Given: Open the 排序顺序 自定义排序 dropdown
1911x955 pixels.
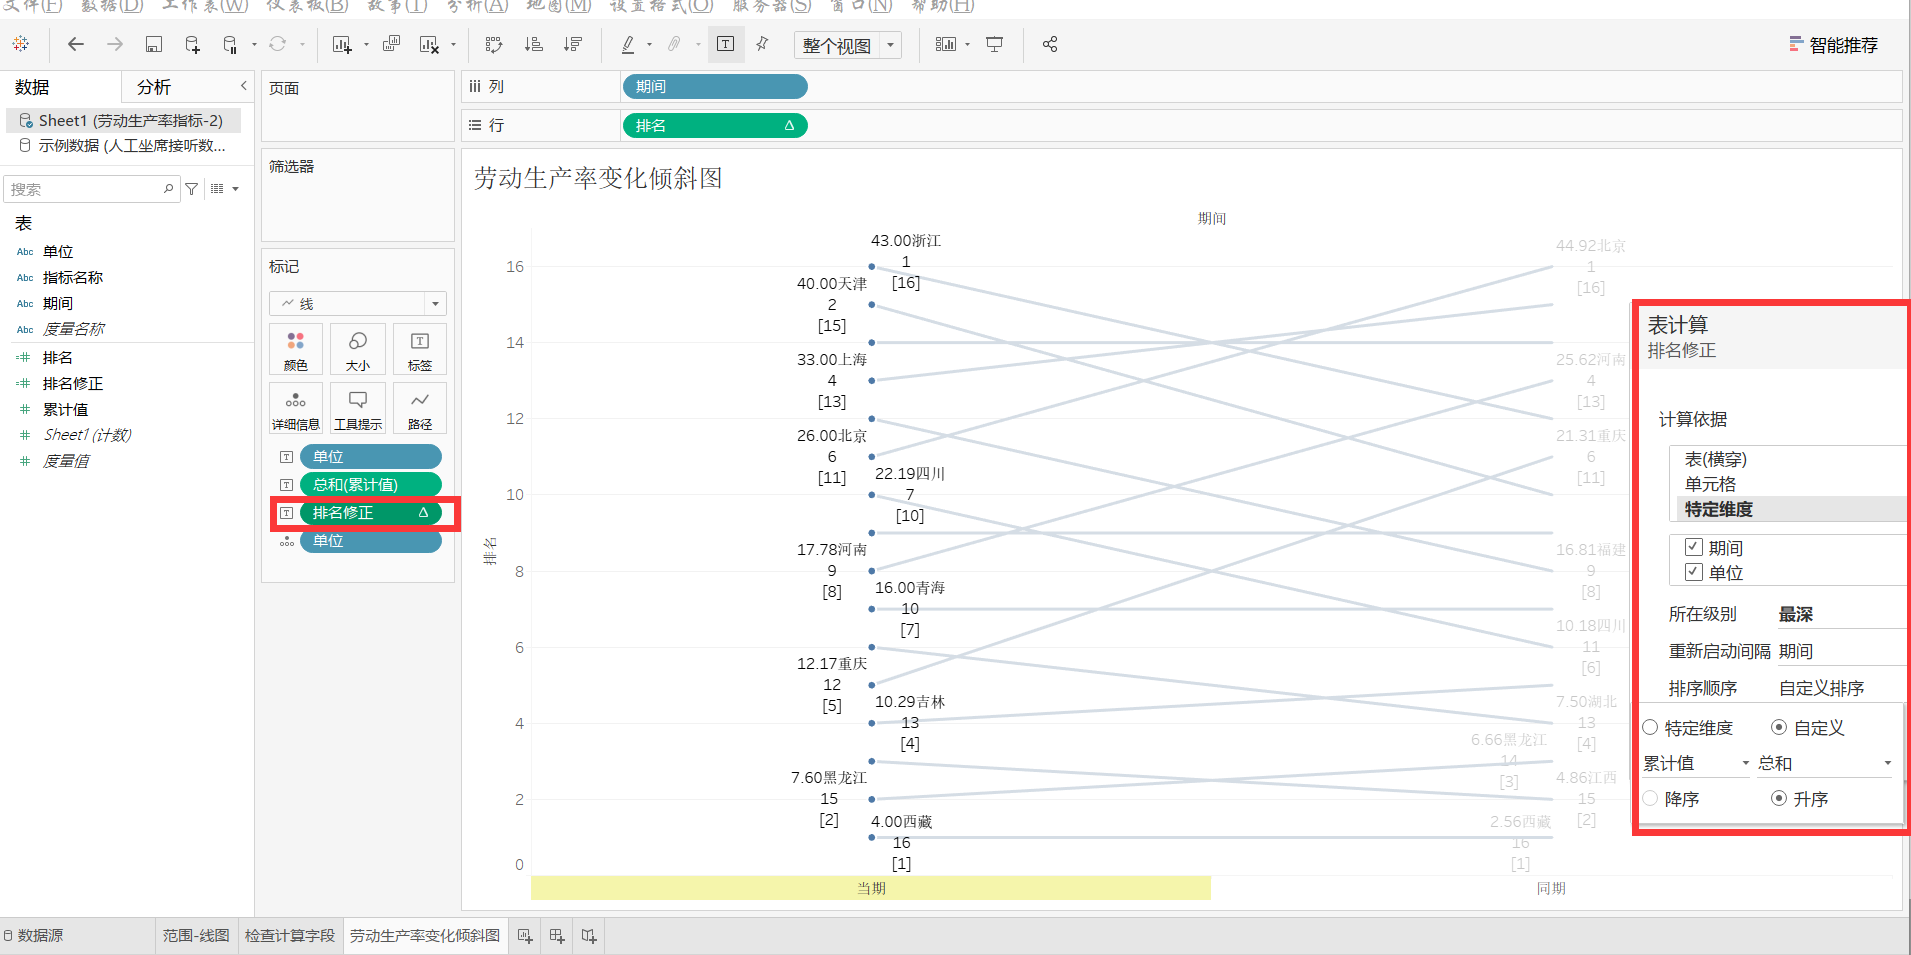Looking at the screenshot, I should point(1841,688).
